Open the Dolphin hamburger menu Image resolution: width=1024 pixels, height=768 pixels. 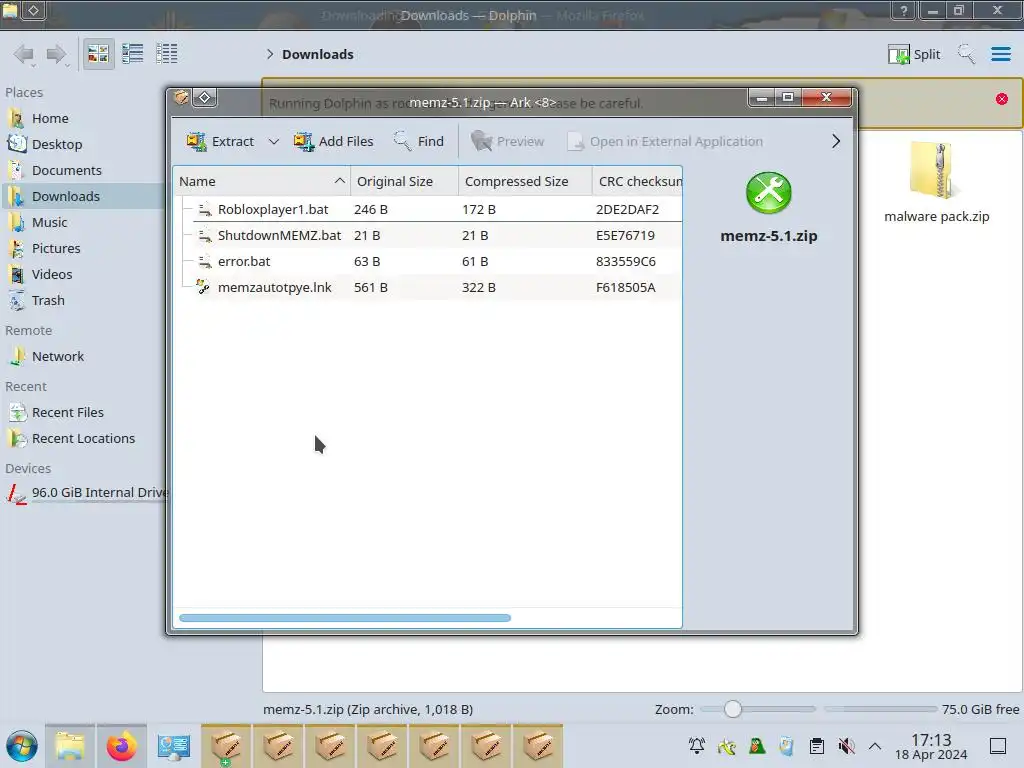[x=1000, y=54]
